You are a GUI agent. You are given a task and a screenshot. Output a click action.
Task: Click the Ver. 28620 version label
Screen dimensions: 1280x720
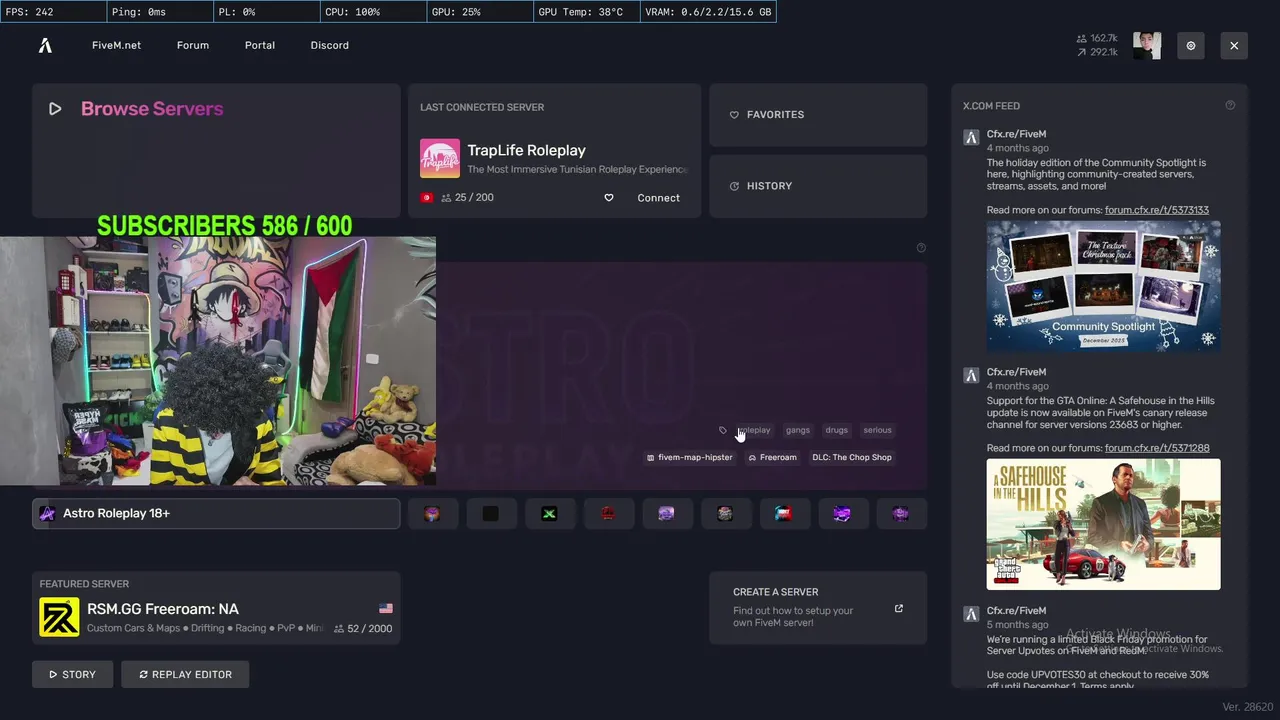coord(1247,707)
